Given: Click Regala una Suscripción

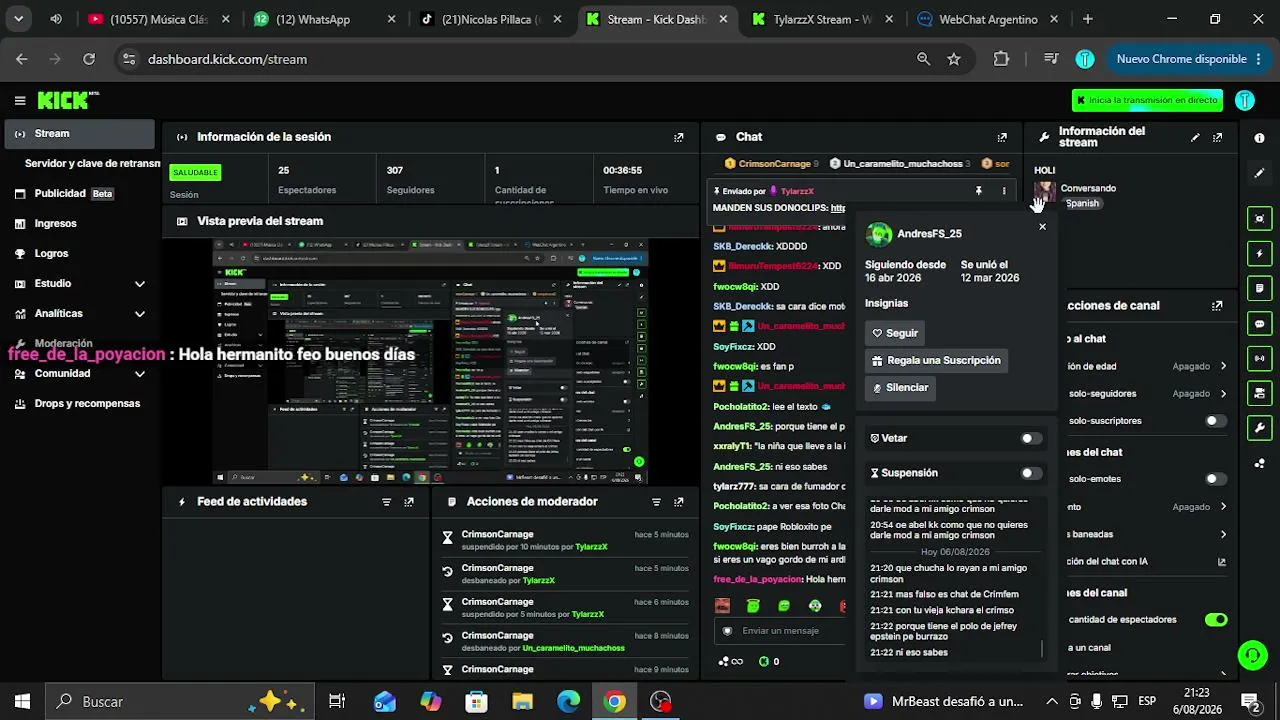Looking at the screenshot, I should [x=936, y=361].
